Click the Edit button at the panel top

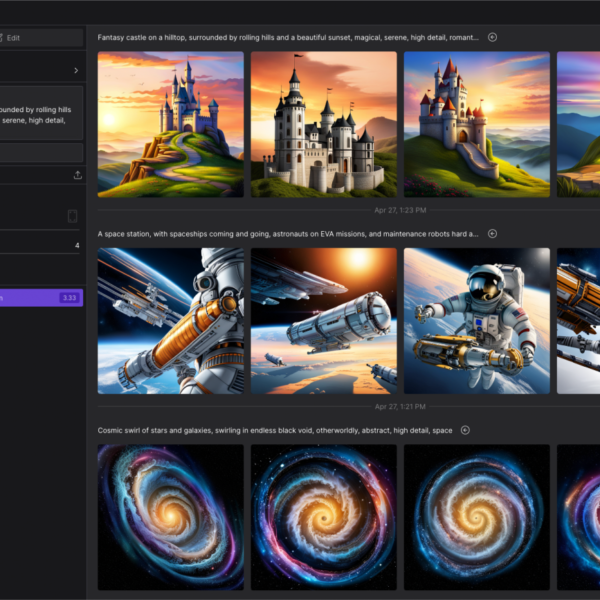point(40,38)
